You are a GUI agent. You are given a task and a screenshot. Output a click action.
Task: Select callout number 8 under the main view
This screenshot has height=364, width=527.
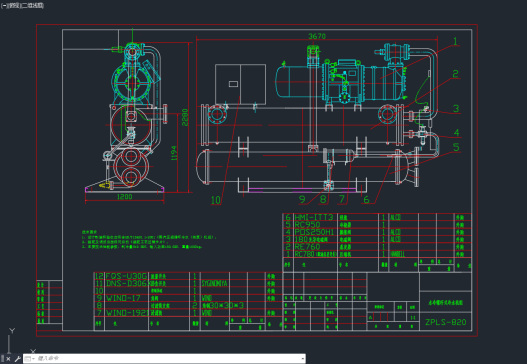323,199
